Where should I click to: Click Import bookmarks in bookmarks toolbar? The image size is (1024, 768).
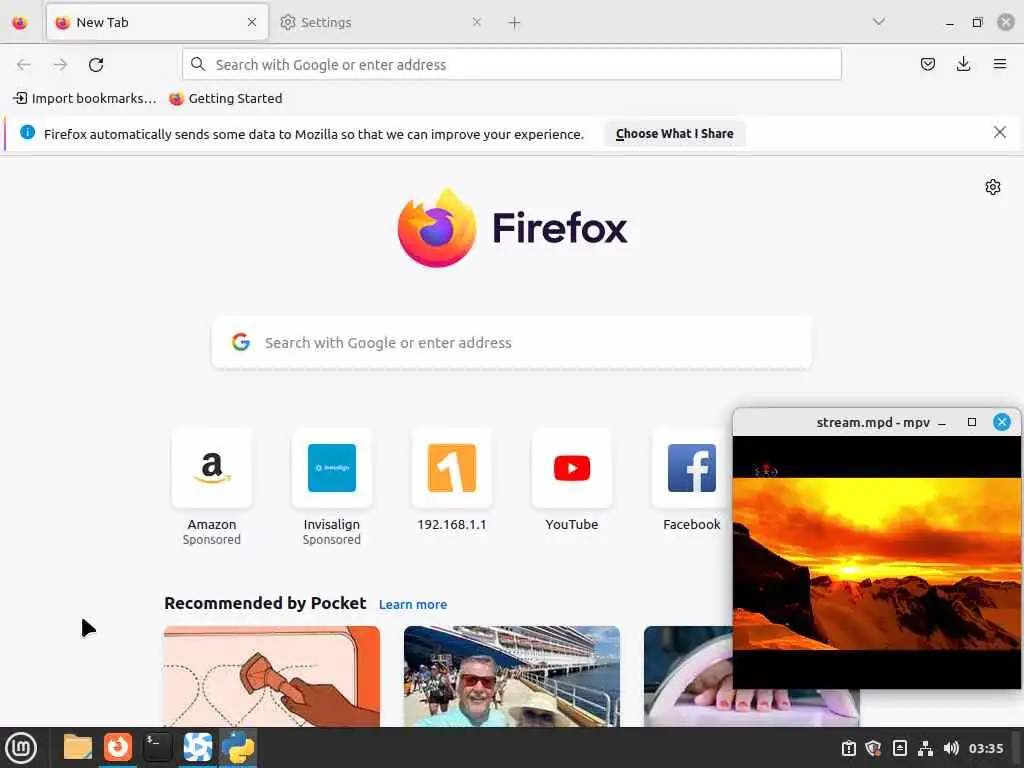(84, 99)
